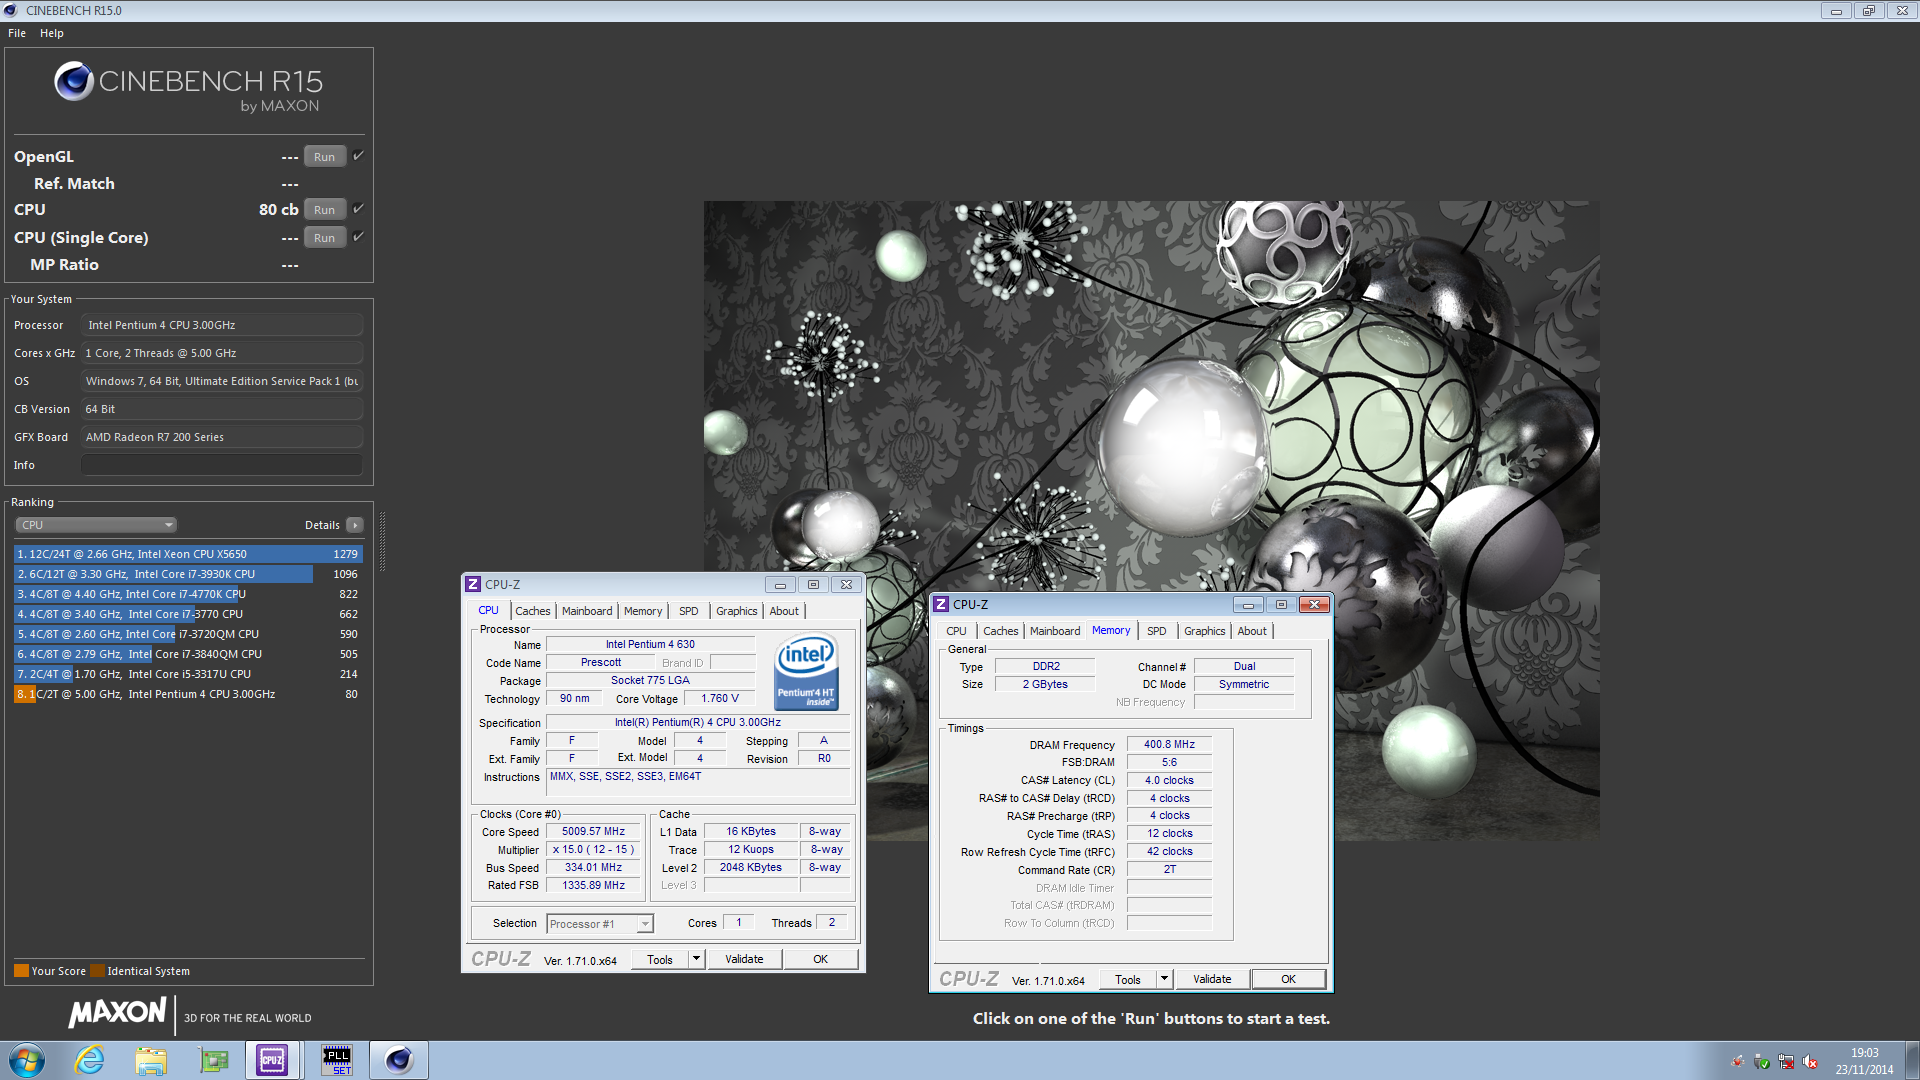This screenshot has width=1920, height=1080.
Task: Select ranking row Core i7-4770K CPU
Action: pos(188,594)
